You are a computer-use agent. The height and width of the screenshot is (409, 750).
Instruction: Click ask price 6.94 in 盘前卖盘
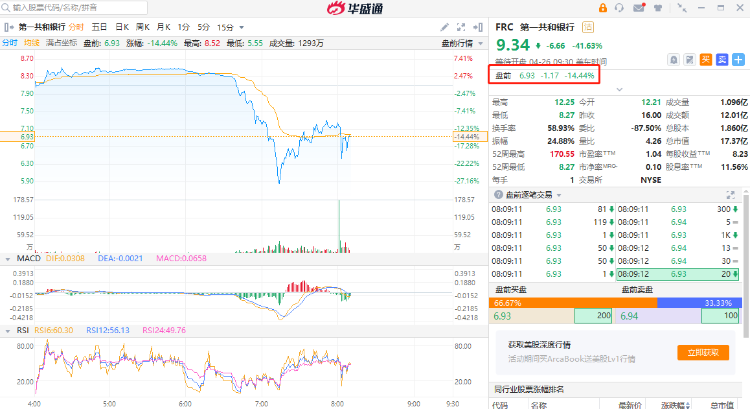coord(629,316)
